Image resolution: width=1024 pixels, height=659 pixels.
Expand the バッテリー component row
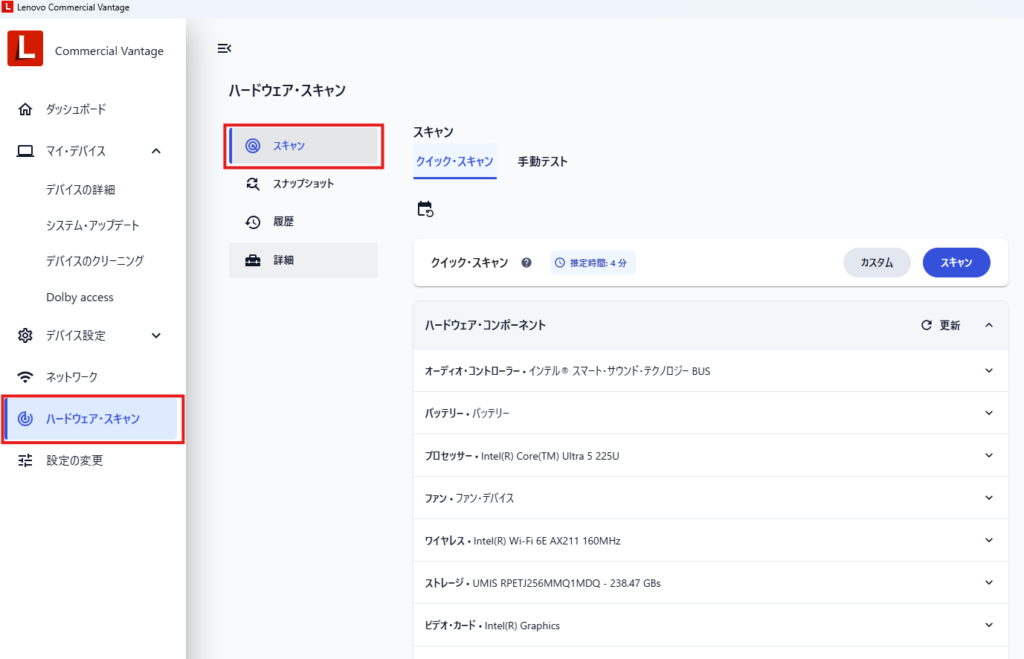click(989, 412)
